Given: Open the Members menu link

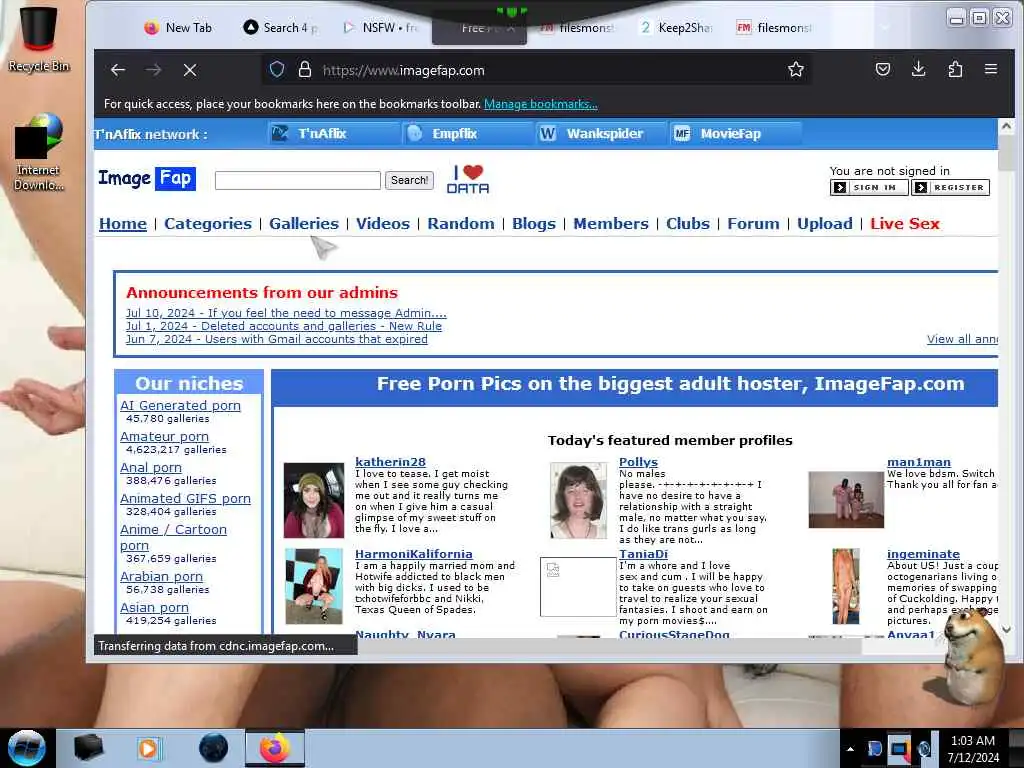Looking at the screenshot, I should (x=611, y=223).
